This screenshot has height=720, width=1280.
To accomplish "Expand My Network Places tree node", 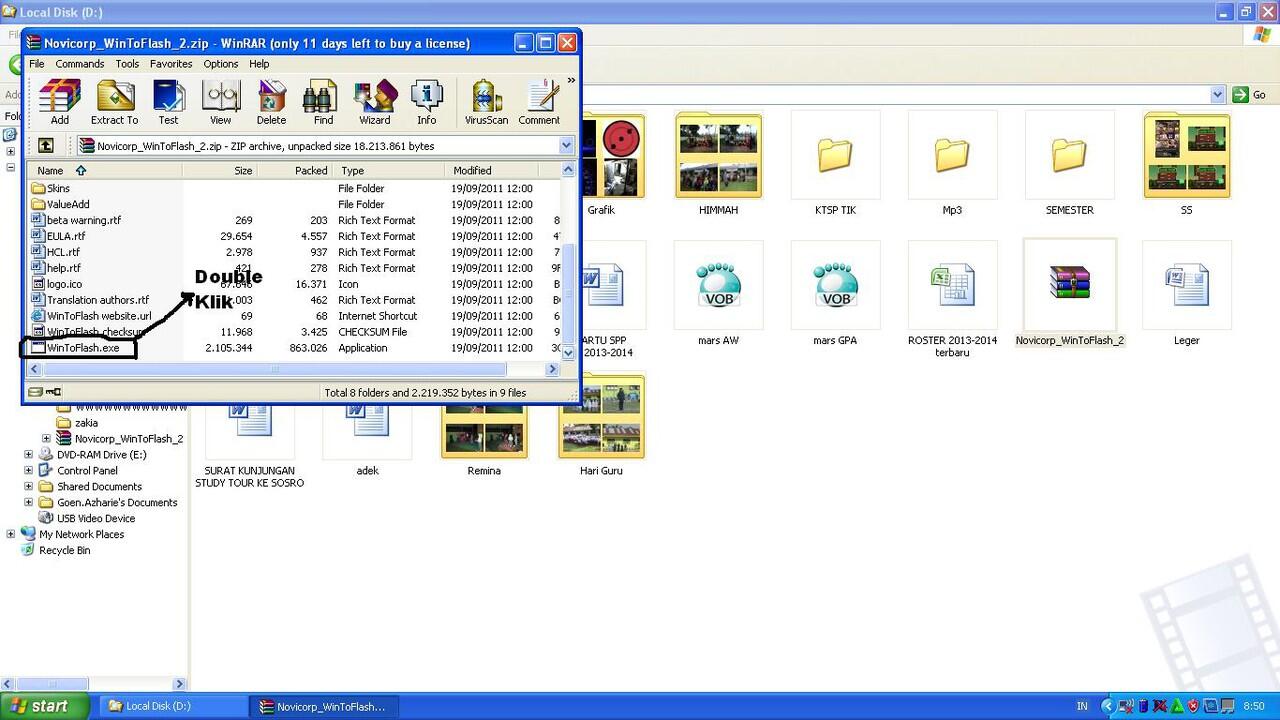I will pos(11,535).
